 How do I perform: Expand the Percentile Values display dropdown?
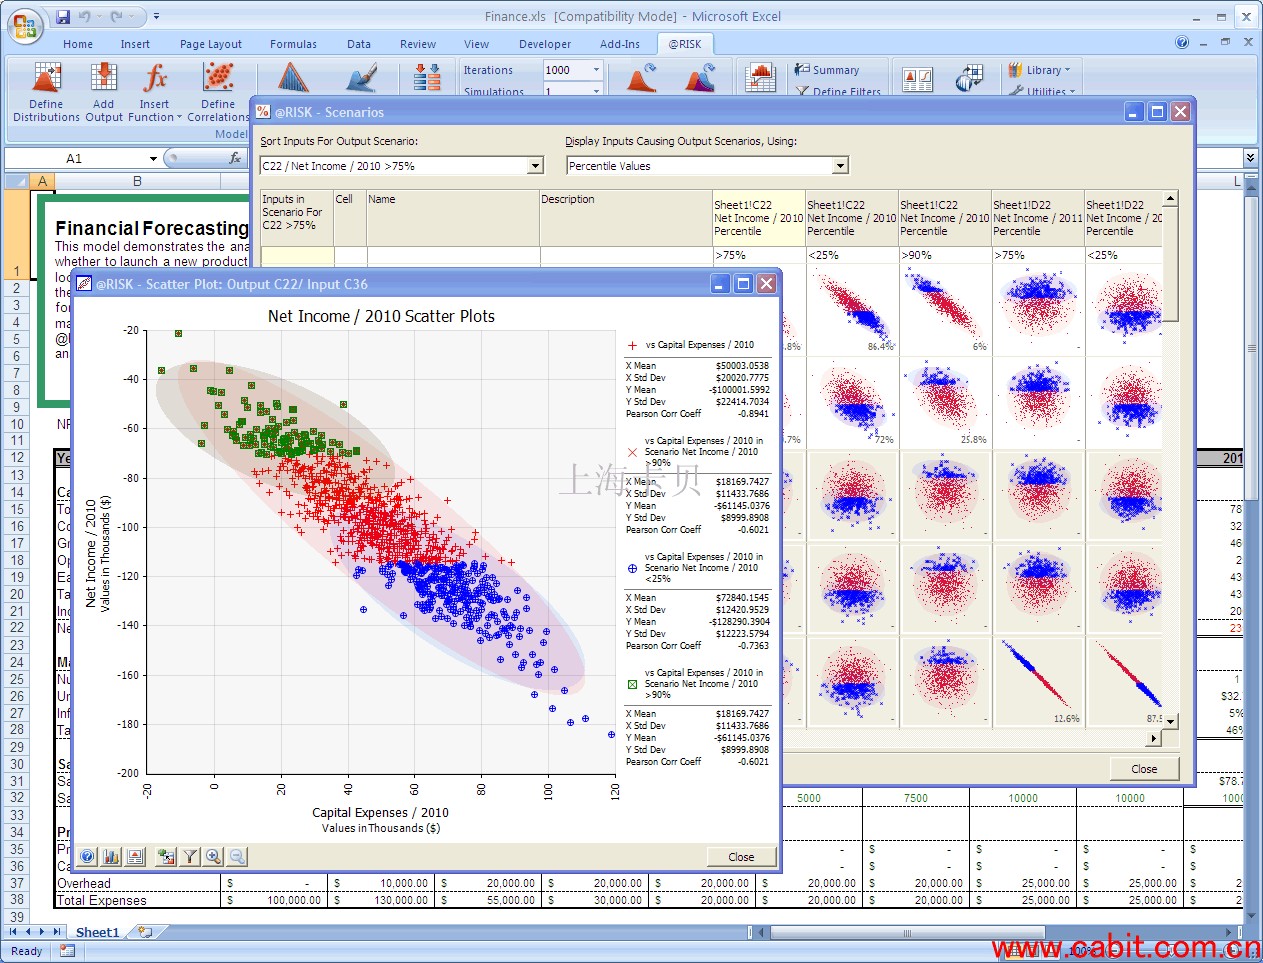(x=841, y=166)
